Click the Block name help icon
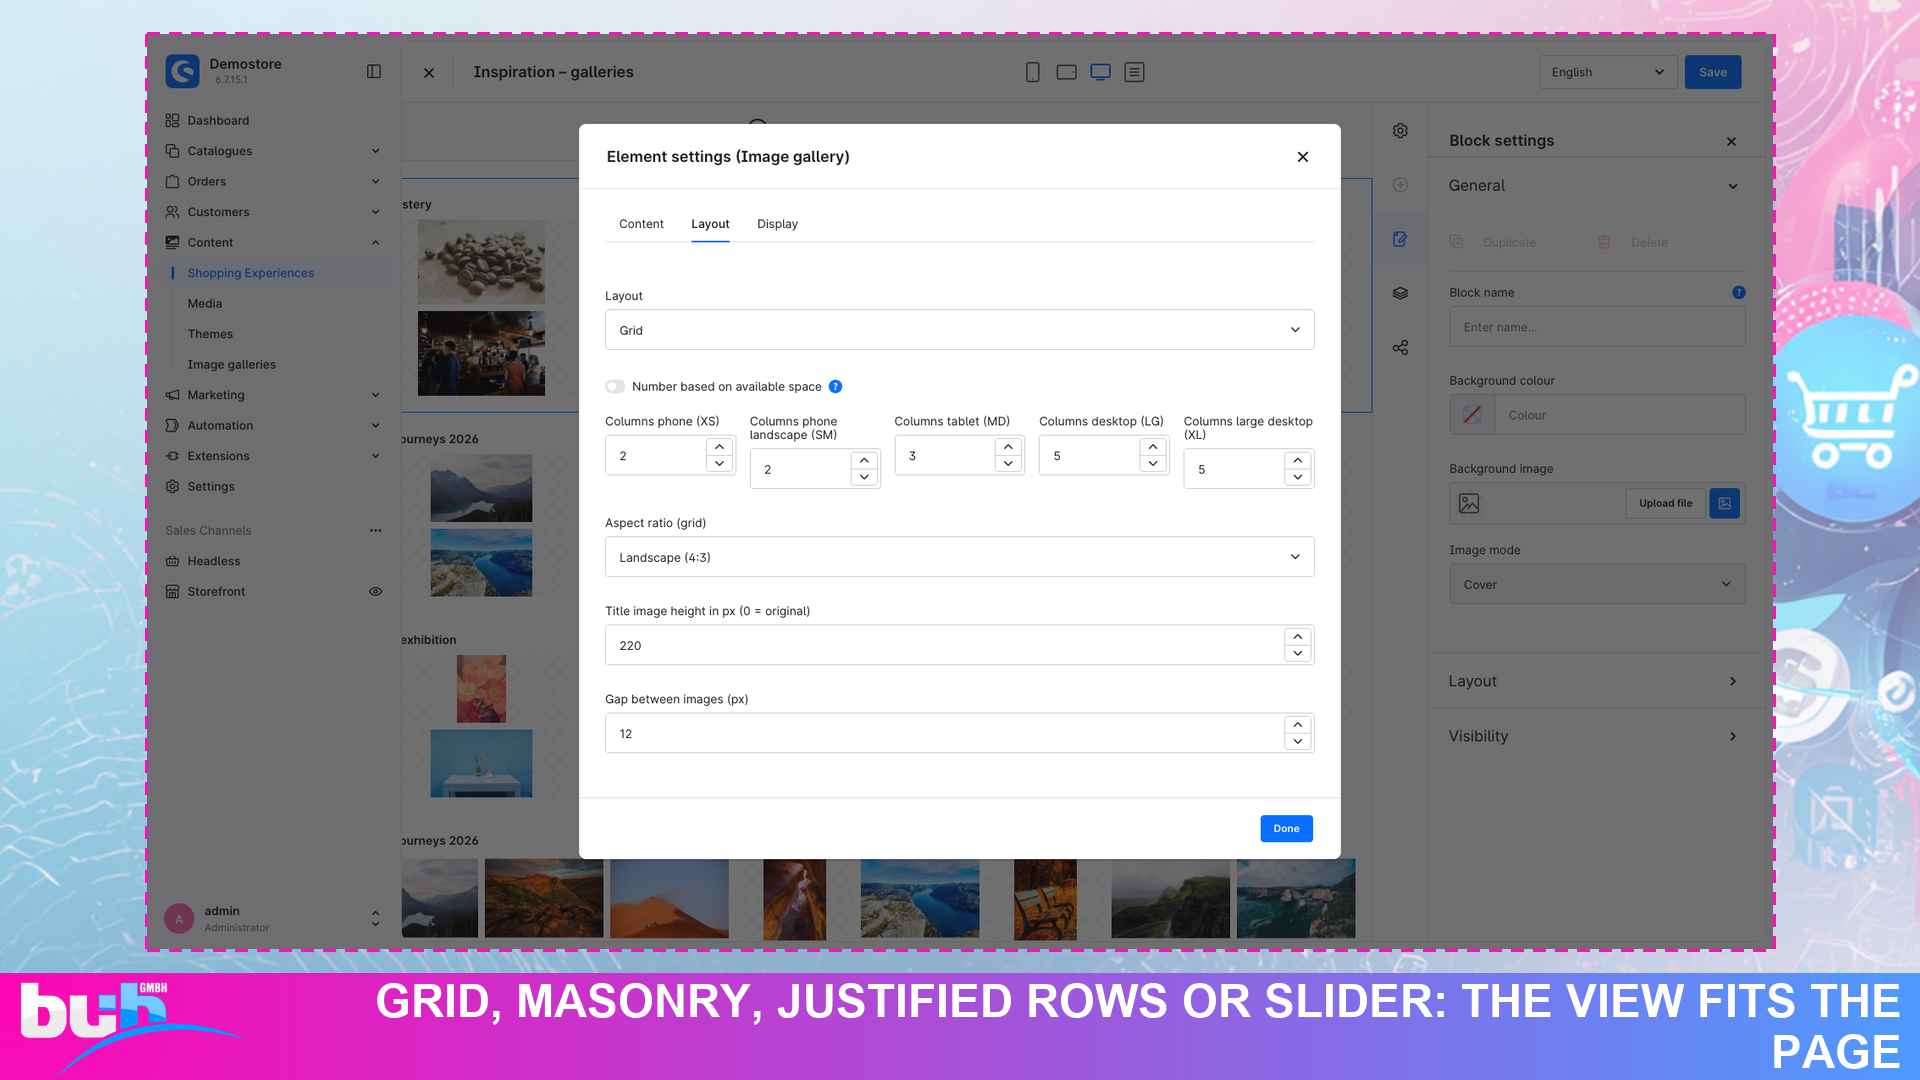The image size is (1920, 1080). (1739, 292)
